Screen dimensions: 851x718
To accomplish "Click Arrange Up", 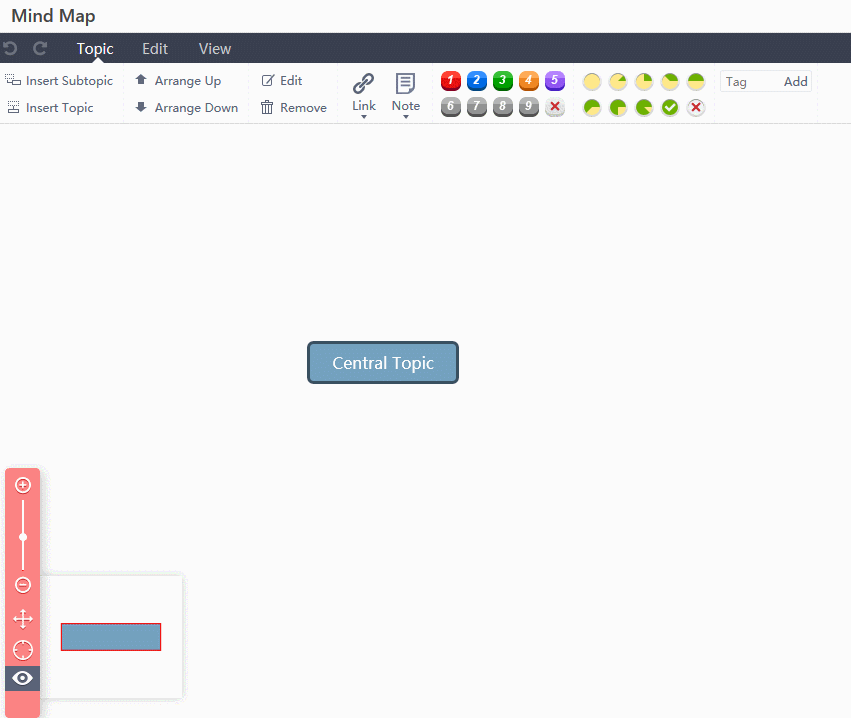I will tap(178, 80).
